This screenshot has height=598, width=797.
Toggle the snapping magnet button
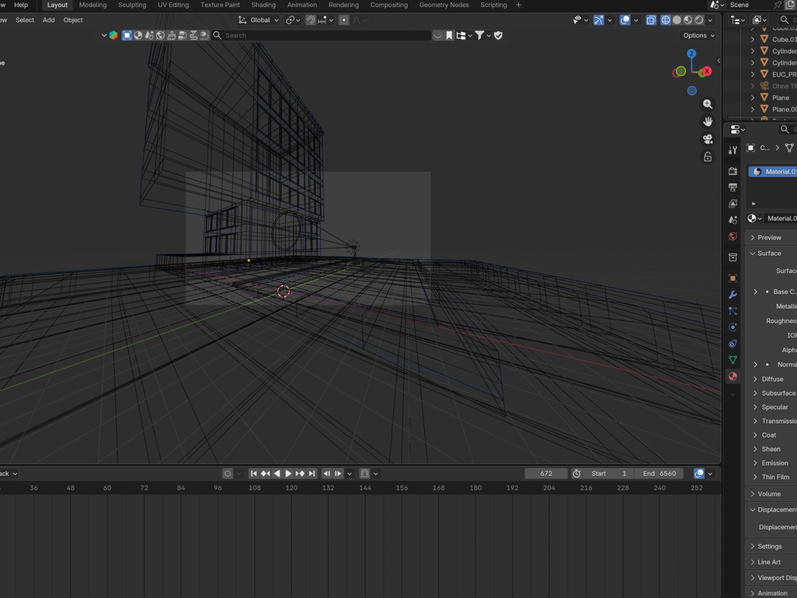click(311, 20)
